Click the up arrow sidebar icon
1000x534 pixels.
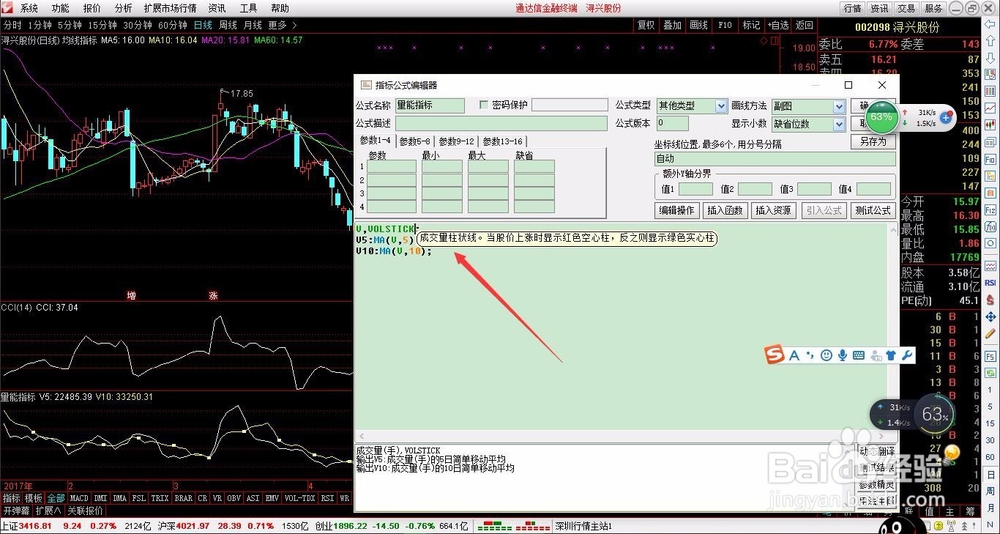[990, 43]
